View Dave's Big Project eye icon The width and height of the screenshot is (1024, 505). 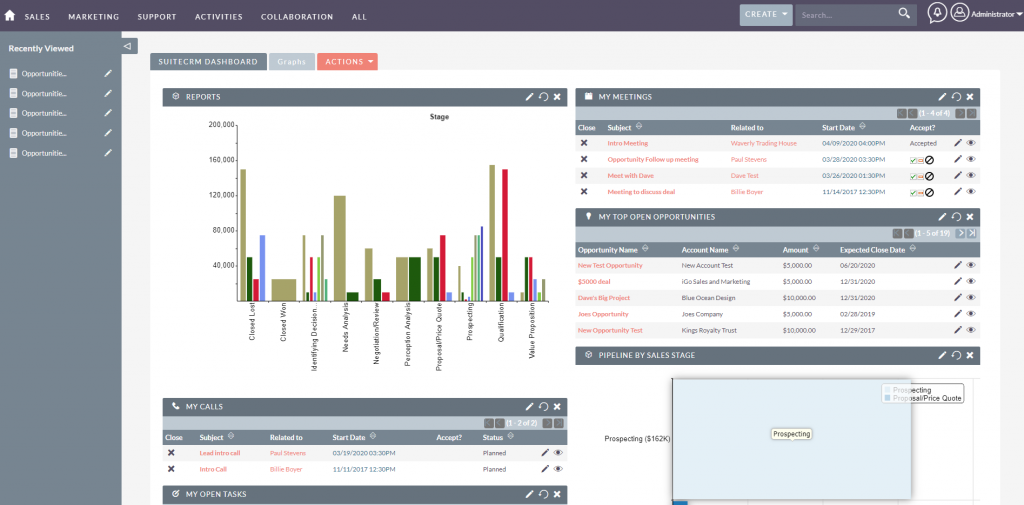point(971,298)
